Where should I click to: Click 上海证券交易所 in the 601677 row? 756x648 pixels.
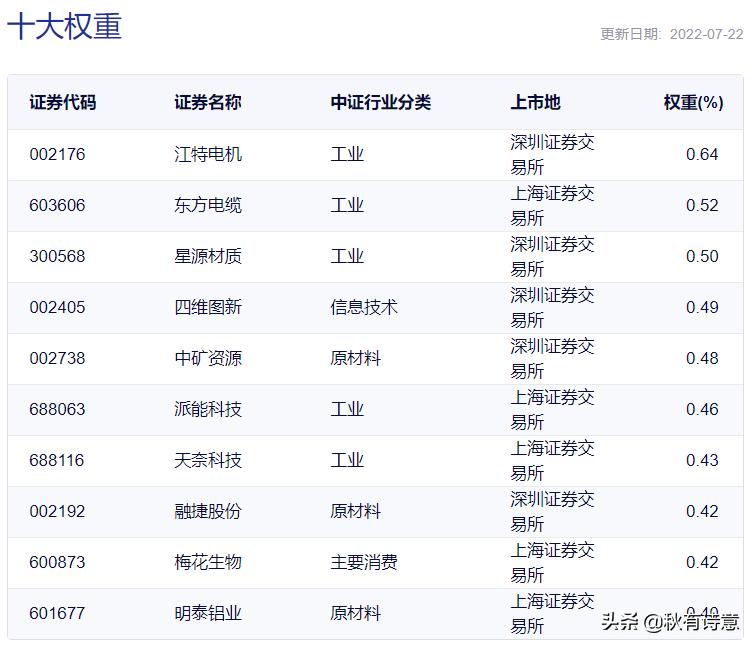coord(553,615)
